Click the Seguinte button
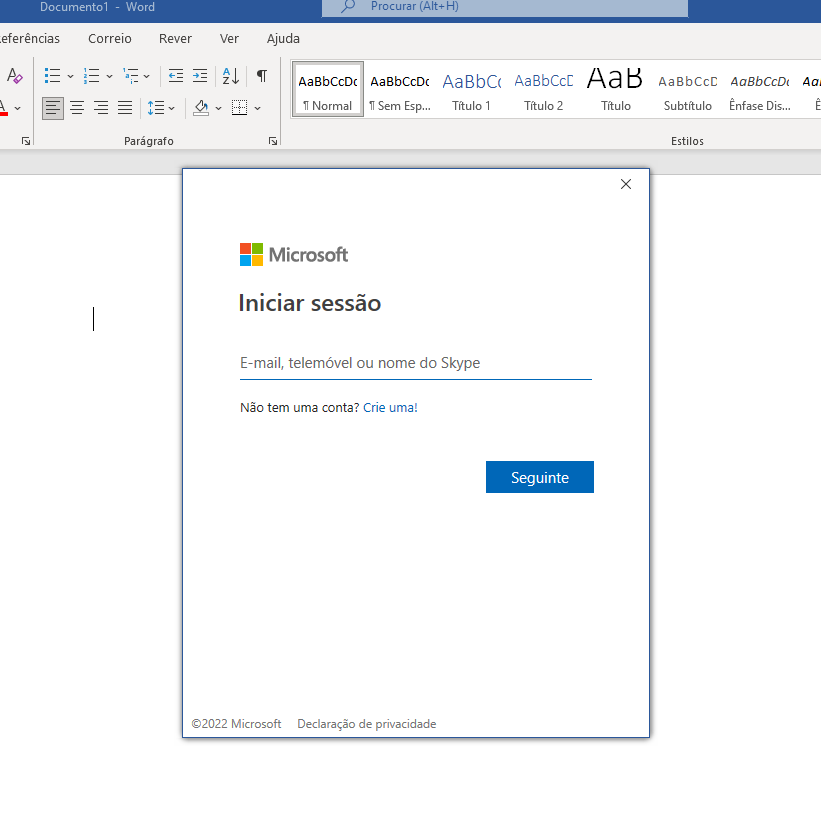Image resolution: width=821 pixels, height=825 pixels. [540, 477]
